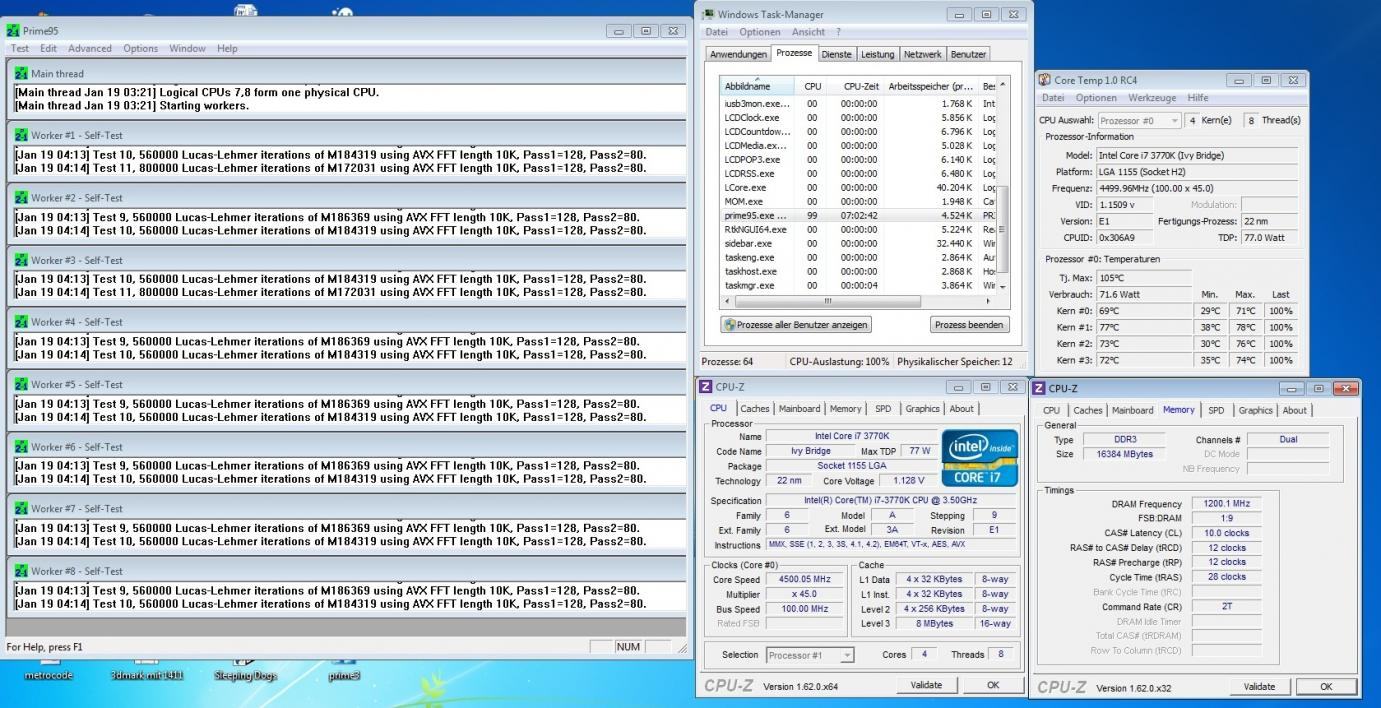Open Task-Manager Ansicht menu

[810, 32]
